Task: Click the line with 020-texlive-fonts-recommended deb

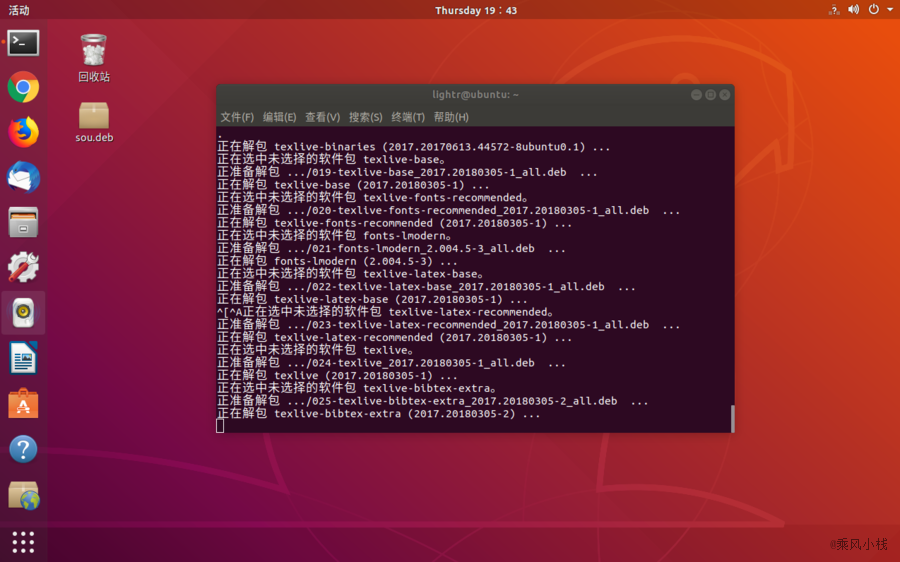Action: (x=448, y=211)
